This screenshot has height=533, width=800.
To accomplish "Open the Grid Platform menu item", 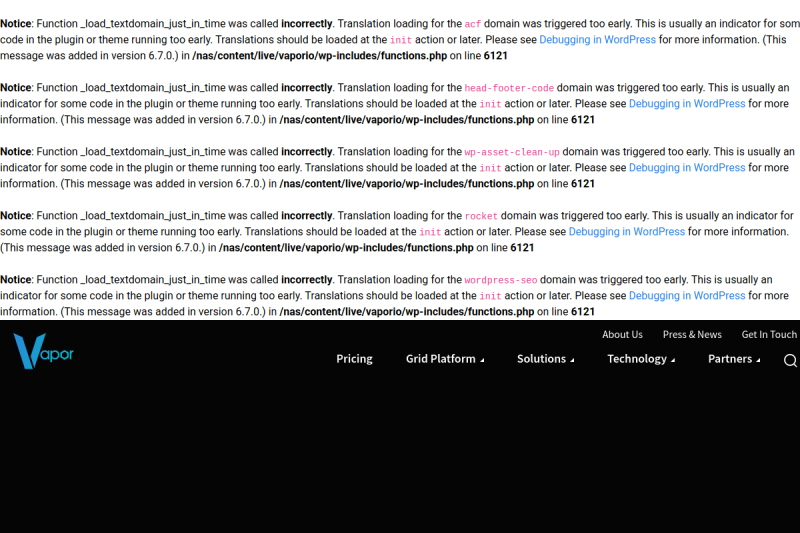I will pyautogui.click(x=441, y=359).
